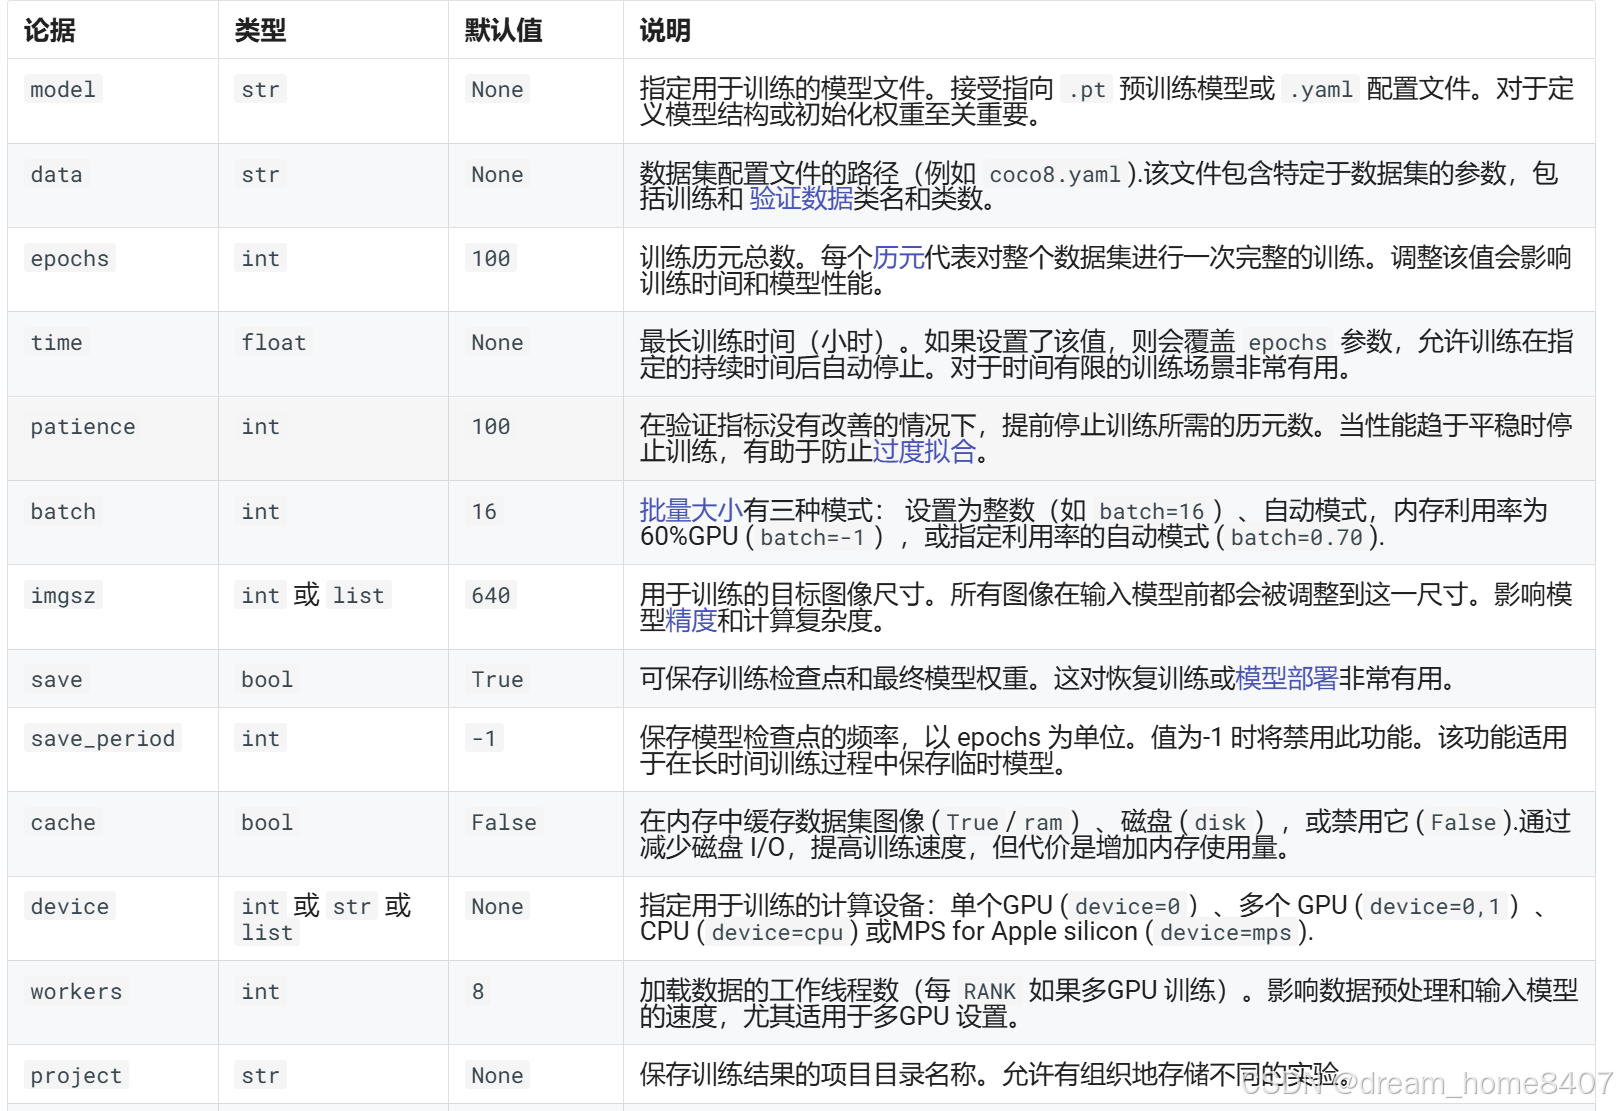Screen dimensions: 1618x1111
Task: Click the list type in imgsz row
Action: (359, 596)
